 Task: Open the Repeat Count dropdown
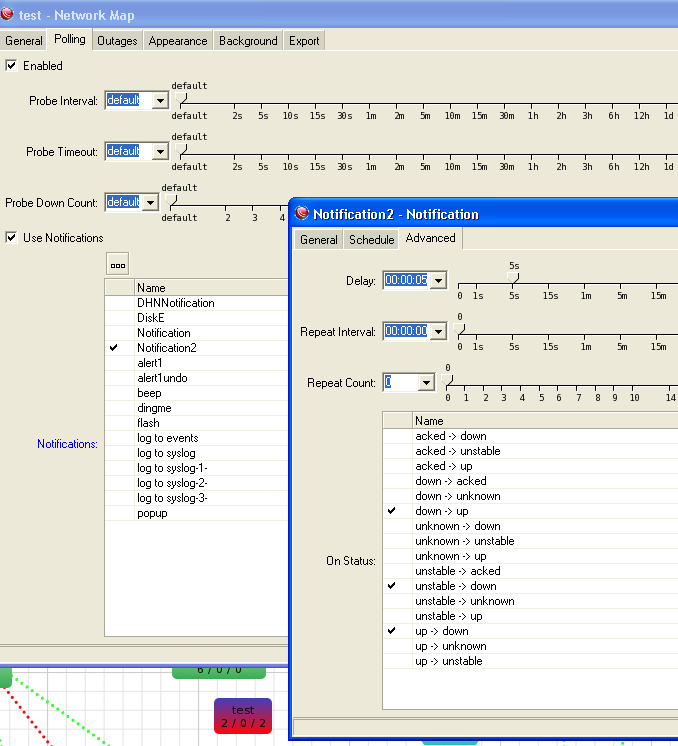coord(426,383)
